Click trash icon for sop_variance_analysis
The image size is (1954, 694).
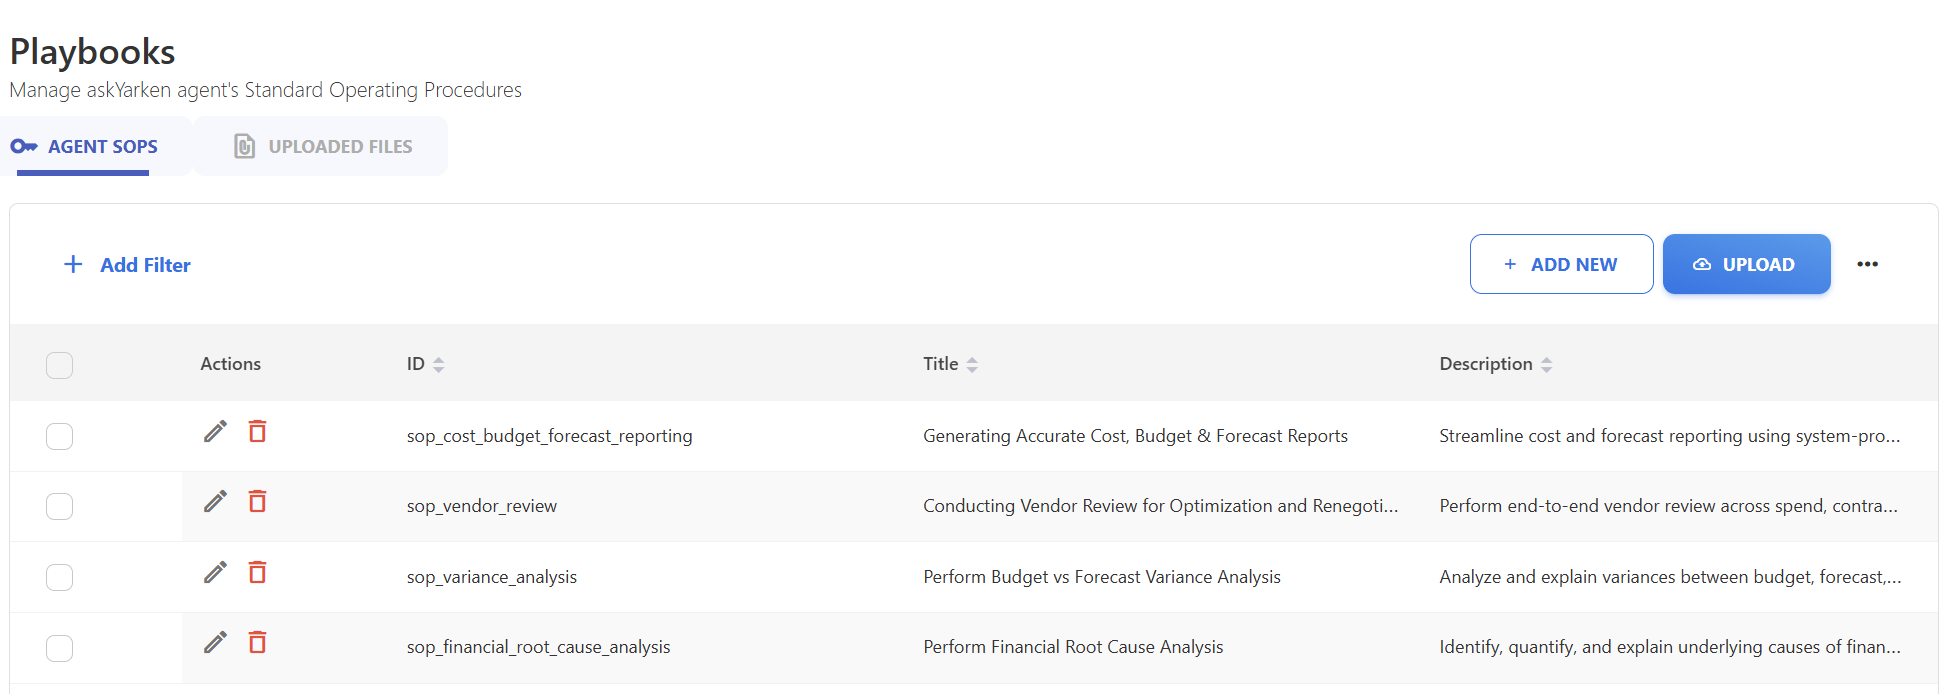[x=257, y=572]
